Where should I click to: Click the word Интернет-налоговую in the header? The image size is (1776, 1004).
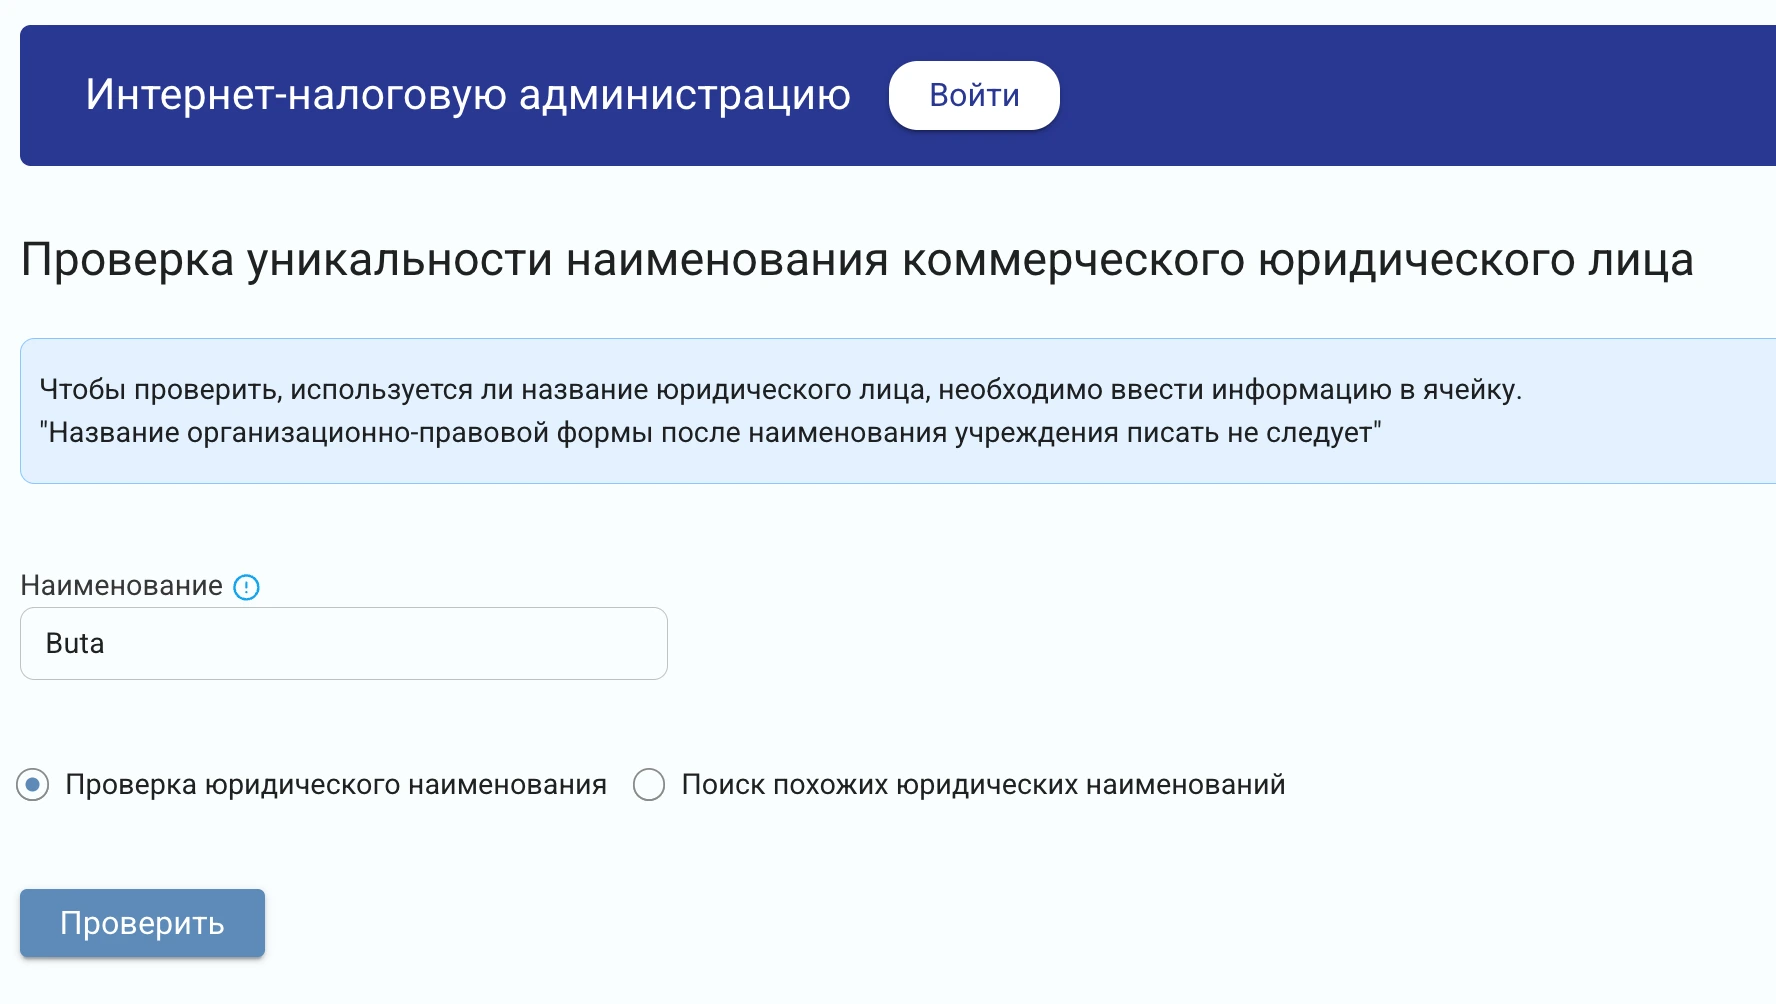pos(296,95)
